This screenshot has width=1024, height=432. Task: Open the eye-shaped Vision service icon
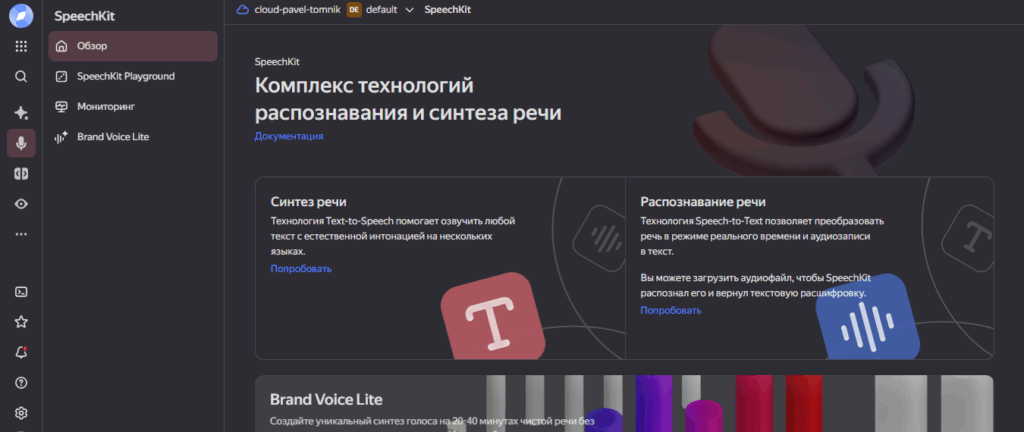click(x=21, y=204)
